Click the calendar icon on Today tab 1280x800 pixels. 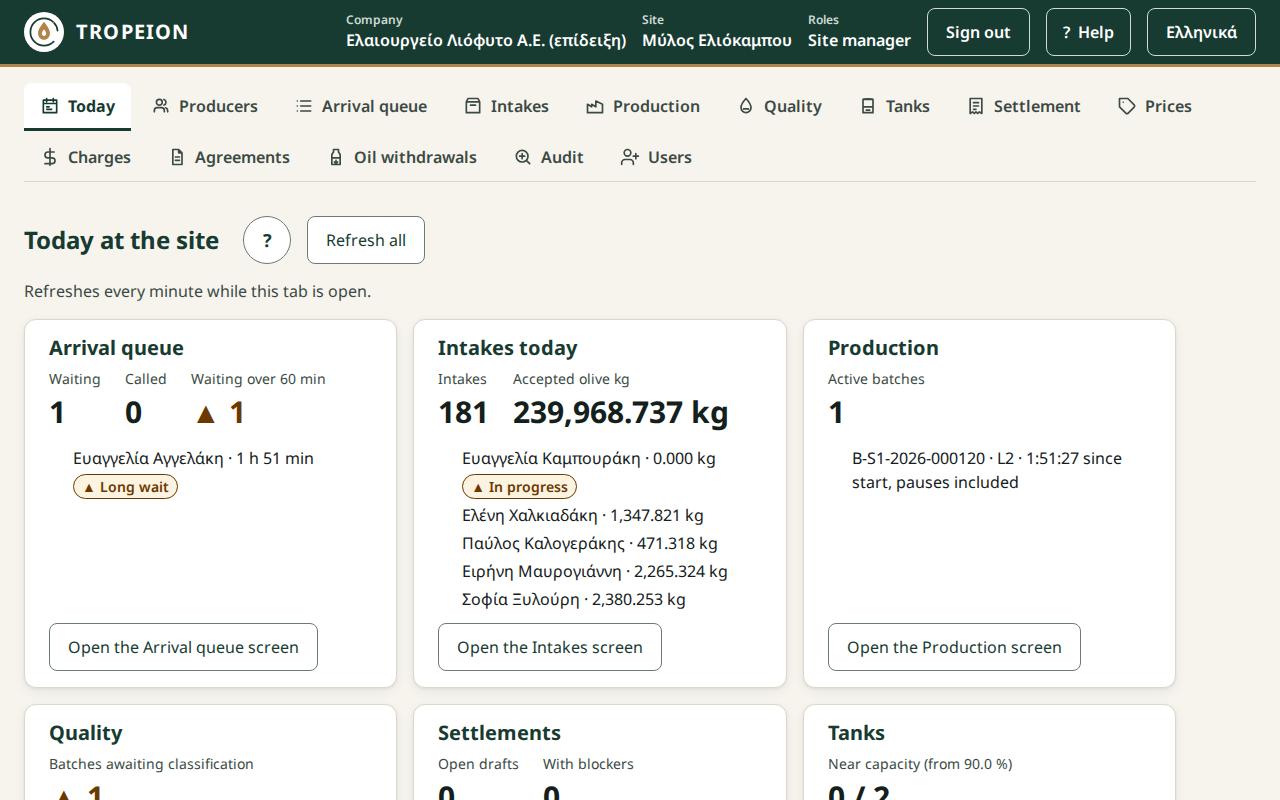49,106
